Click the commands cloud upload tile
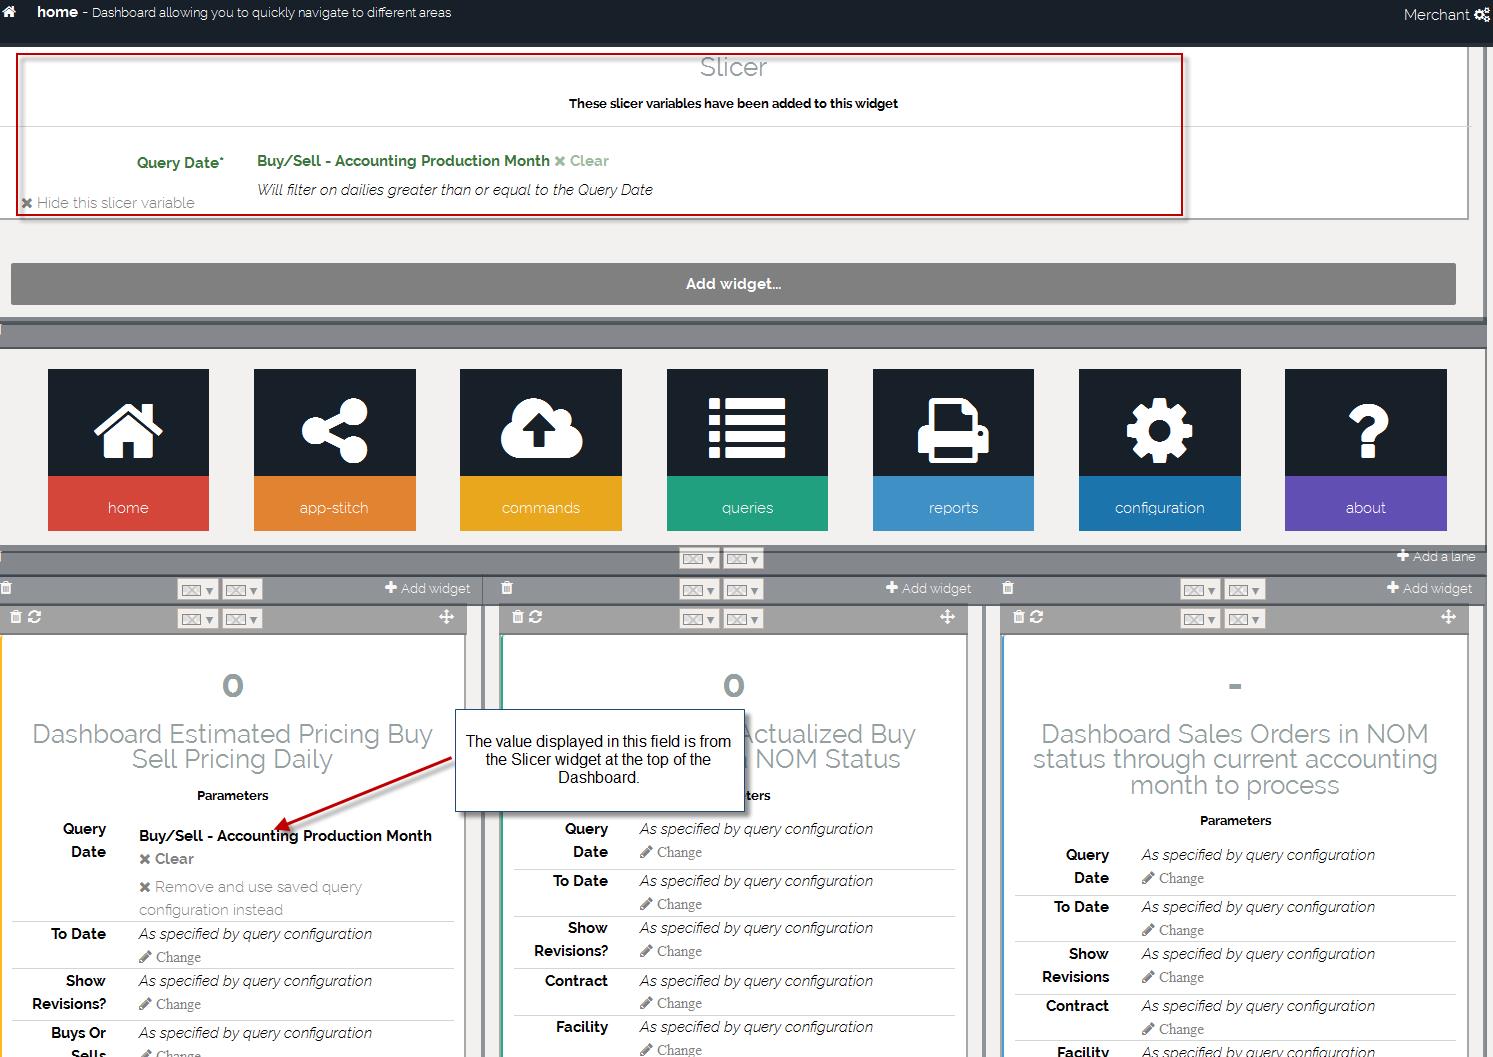Viewport: 1493px width, 1057px height. tap(540, 449)
